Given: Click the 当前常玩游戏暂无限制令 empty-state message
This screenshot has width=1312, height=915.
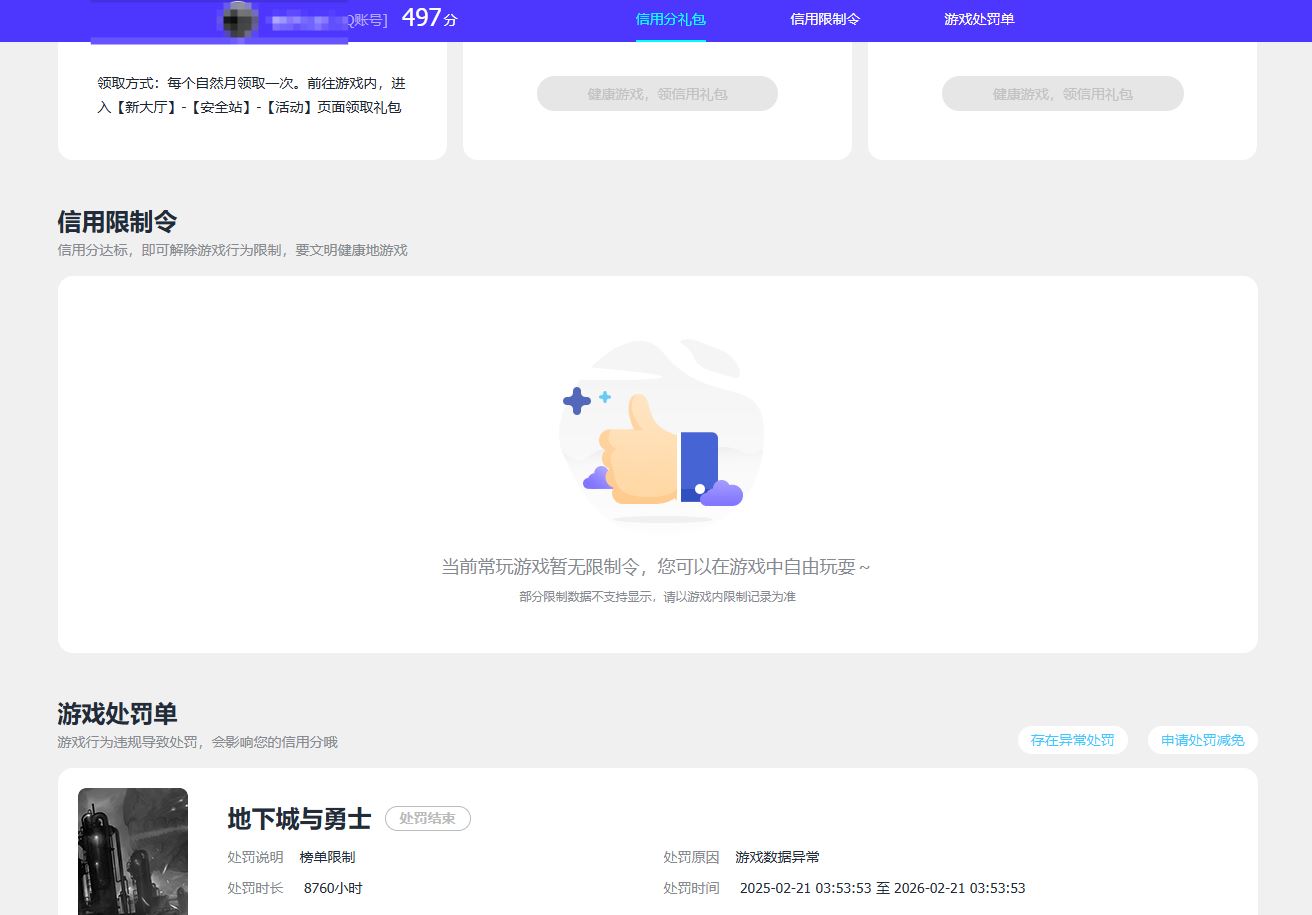Looking at the screenshot, I should pyautogui.click(x=656, y=567).
